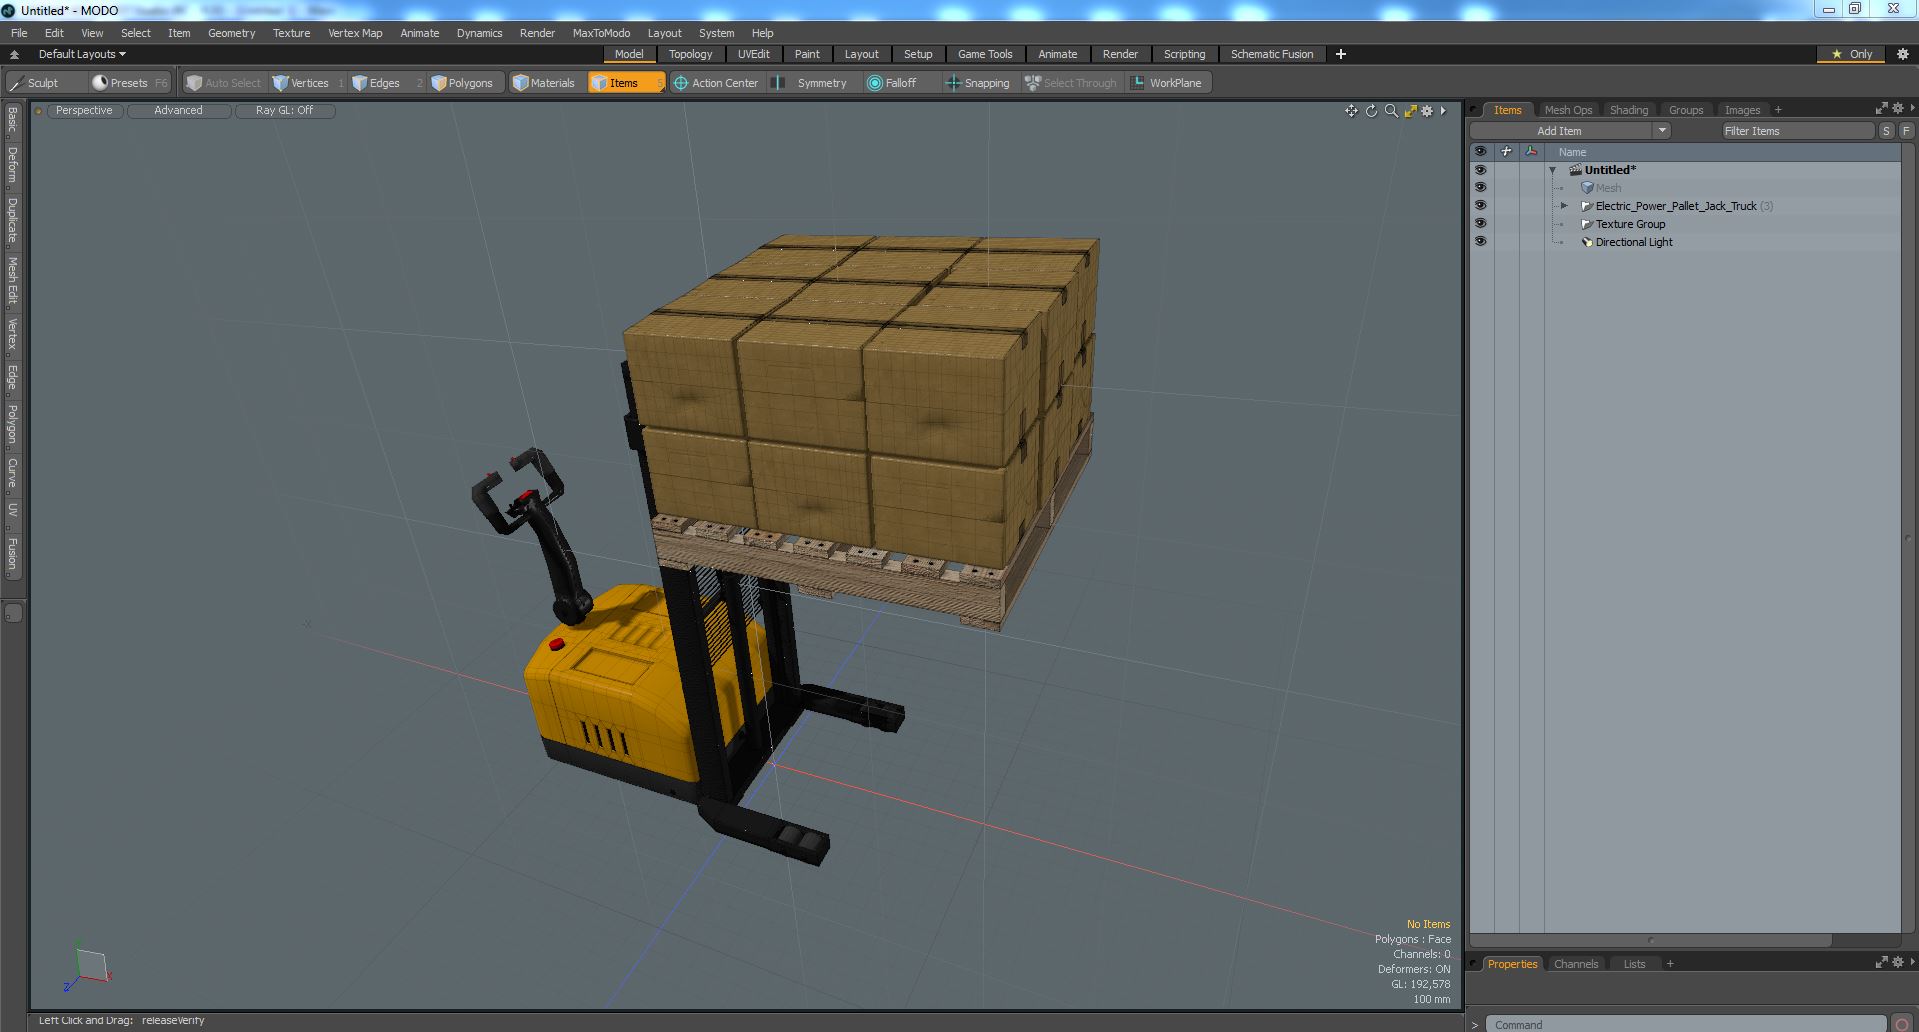The height and width of the screenshot is (1032, 1919).
Task: Open viewport settings gear
Action: click(x=1427, y=111)
